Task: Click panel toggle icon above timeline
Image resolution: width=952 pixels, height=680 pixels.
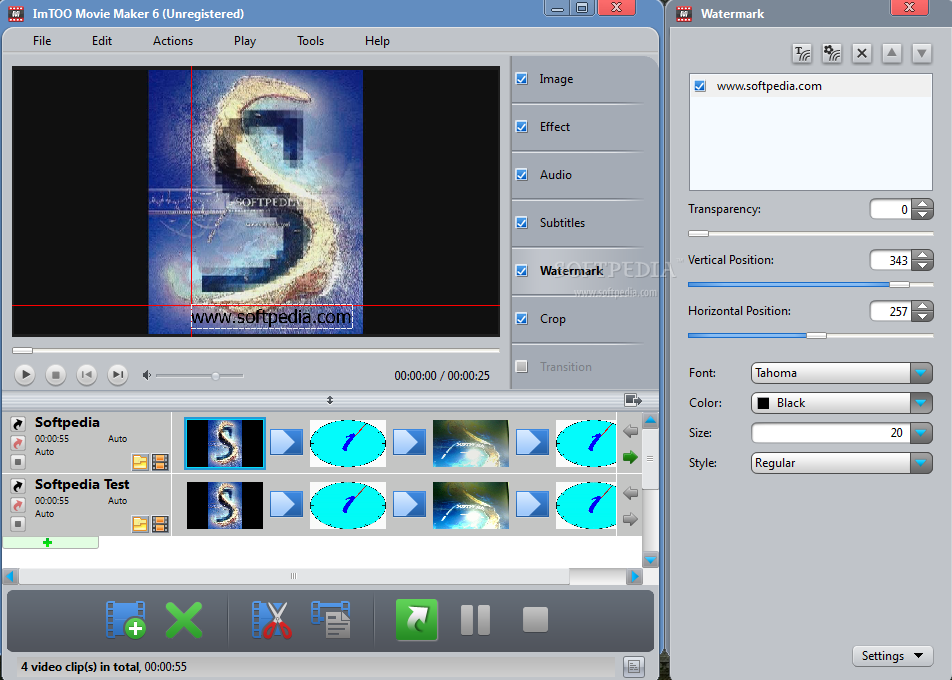Action: point(633,400)
